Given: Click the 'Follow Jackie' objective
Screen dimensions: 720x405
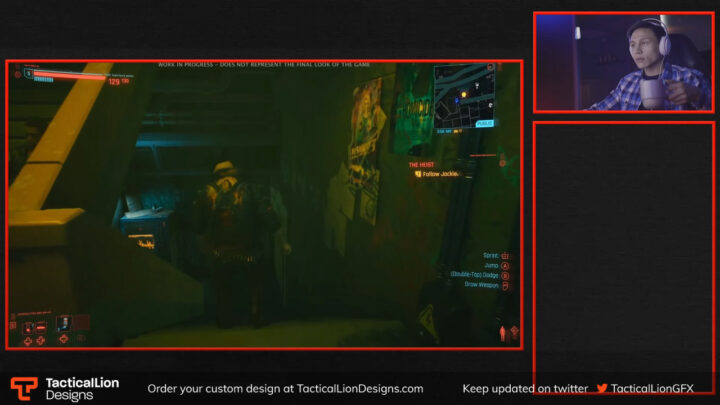Looking at the screenshot, I should click(x=437, y=174).
